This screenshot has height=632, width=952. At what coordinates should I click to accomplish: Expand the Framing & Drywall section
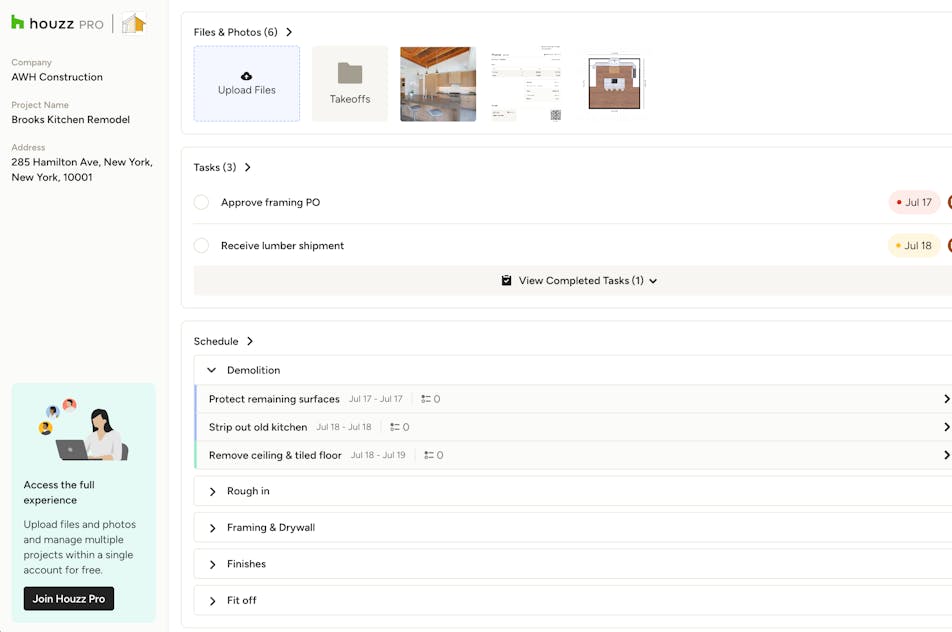point(212,527)
